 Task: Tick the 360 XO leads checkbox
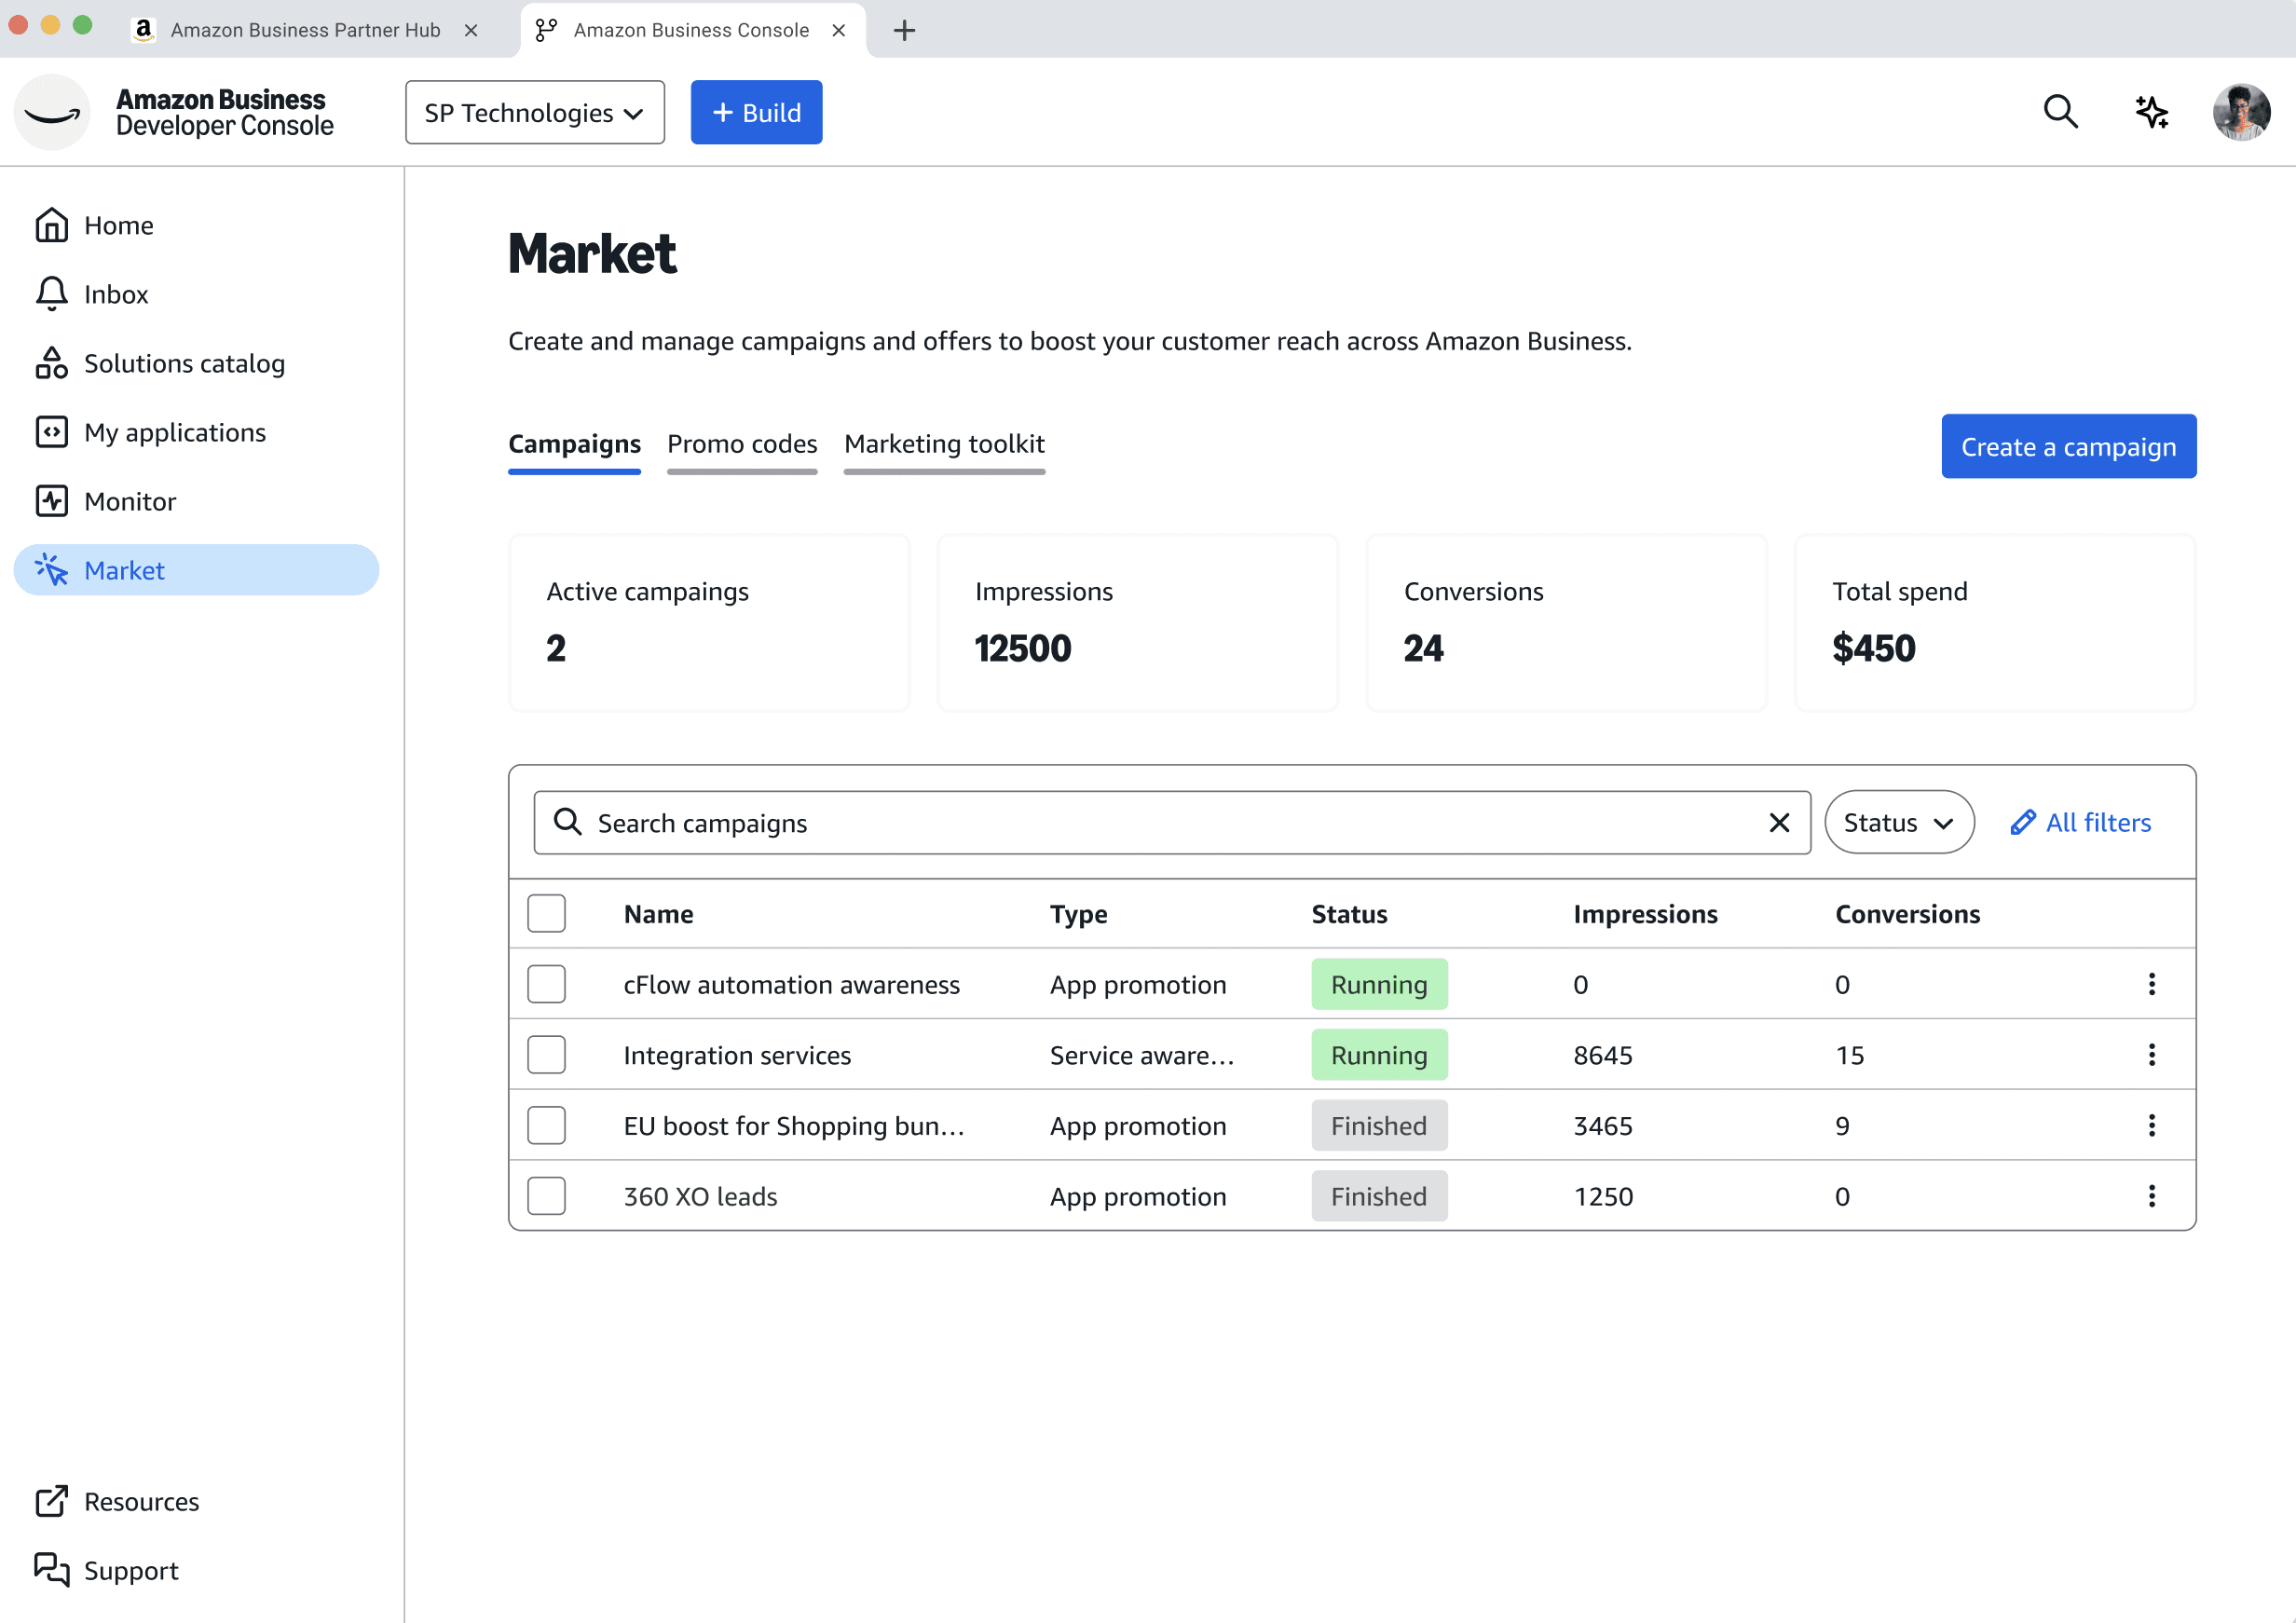[547, 1196]
